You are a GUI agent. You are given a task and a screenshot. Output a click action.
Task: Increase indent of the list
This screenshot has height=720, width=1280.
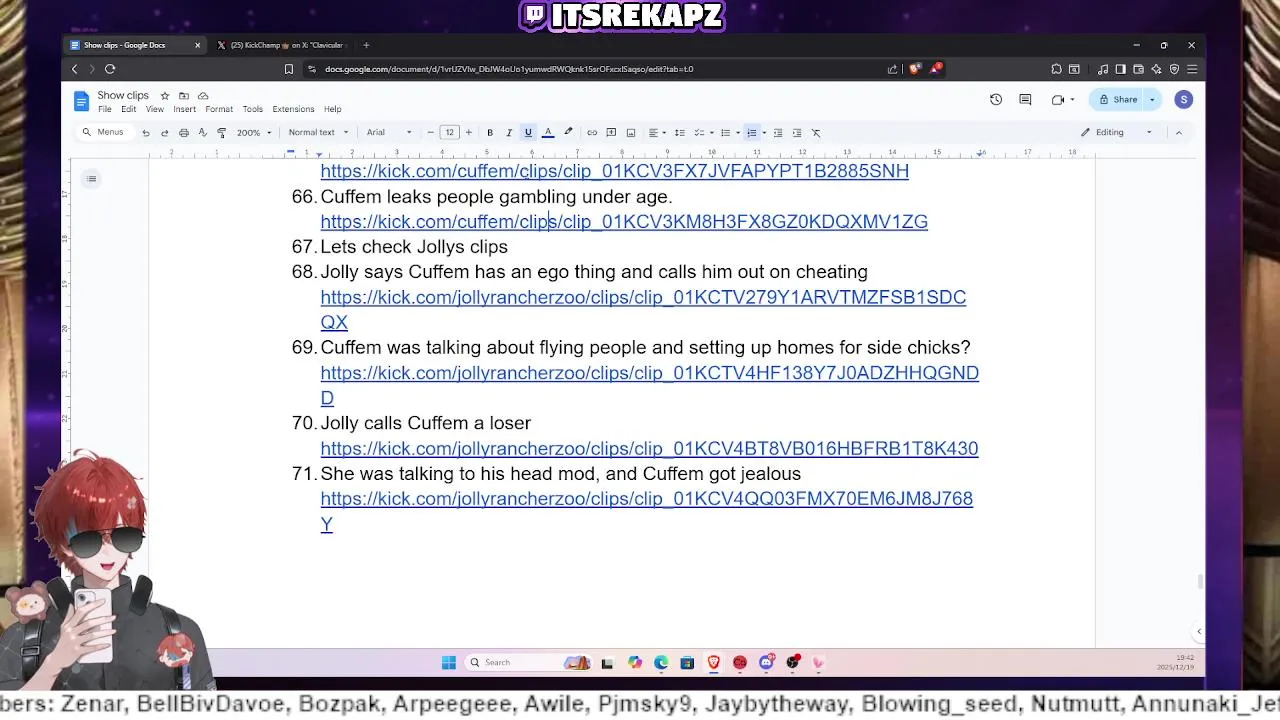click(797, 132)
